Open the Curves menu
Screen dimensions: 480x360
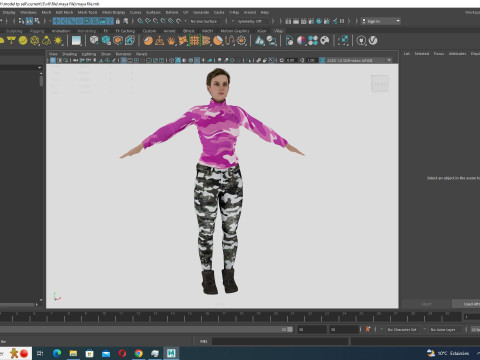point(135,12)
